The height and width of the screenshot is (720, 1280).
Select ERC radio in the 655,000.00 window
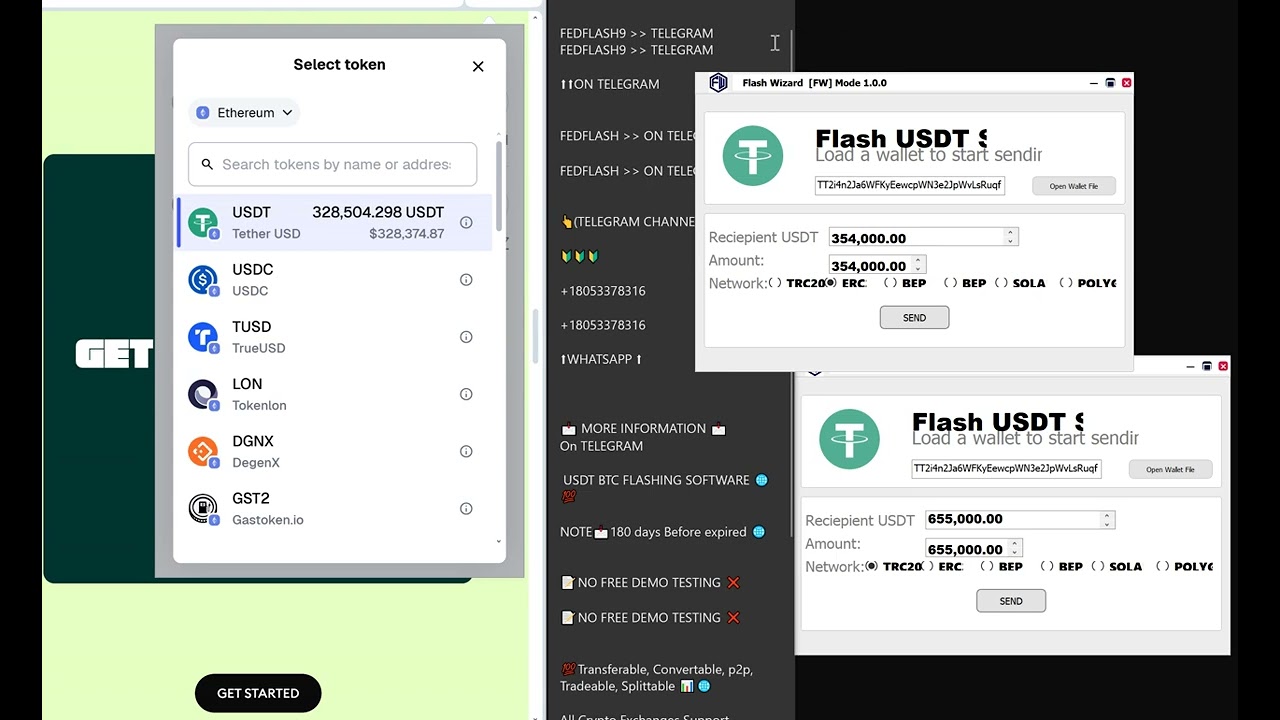929,566
